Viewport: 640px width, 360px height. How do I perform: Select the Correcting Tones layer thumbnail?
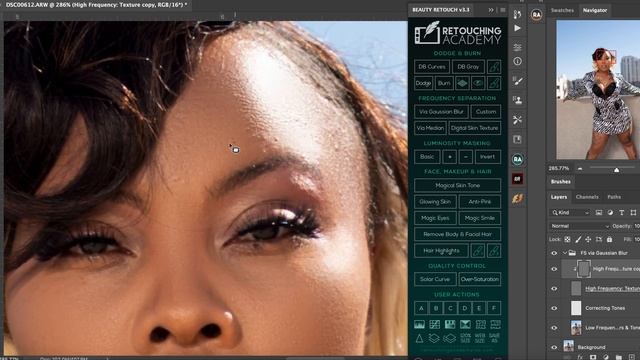point(576,308)
